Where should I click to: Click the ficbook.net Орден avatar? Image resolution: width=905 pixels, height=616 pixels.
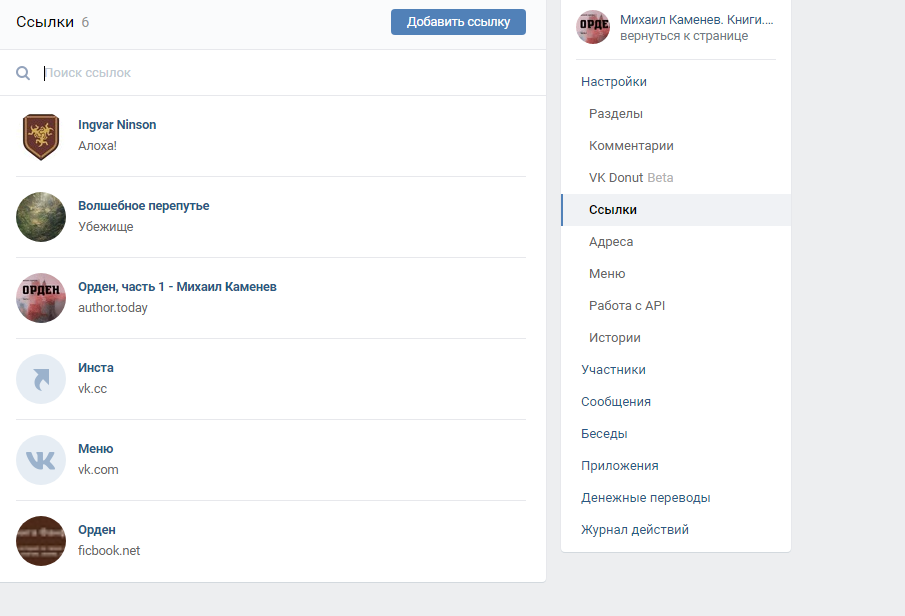click(41, 541)
